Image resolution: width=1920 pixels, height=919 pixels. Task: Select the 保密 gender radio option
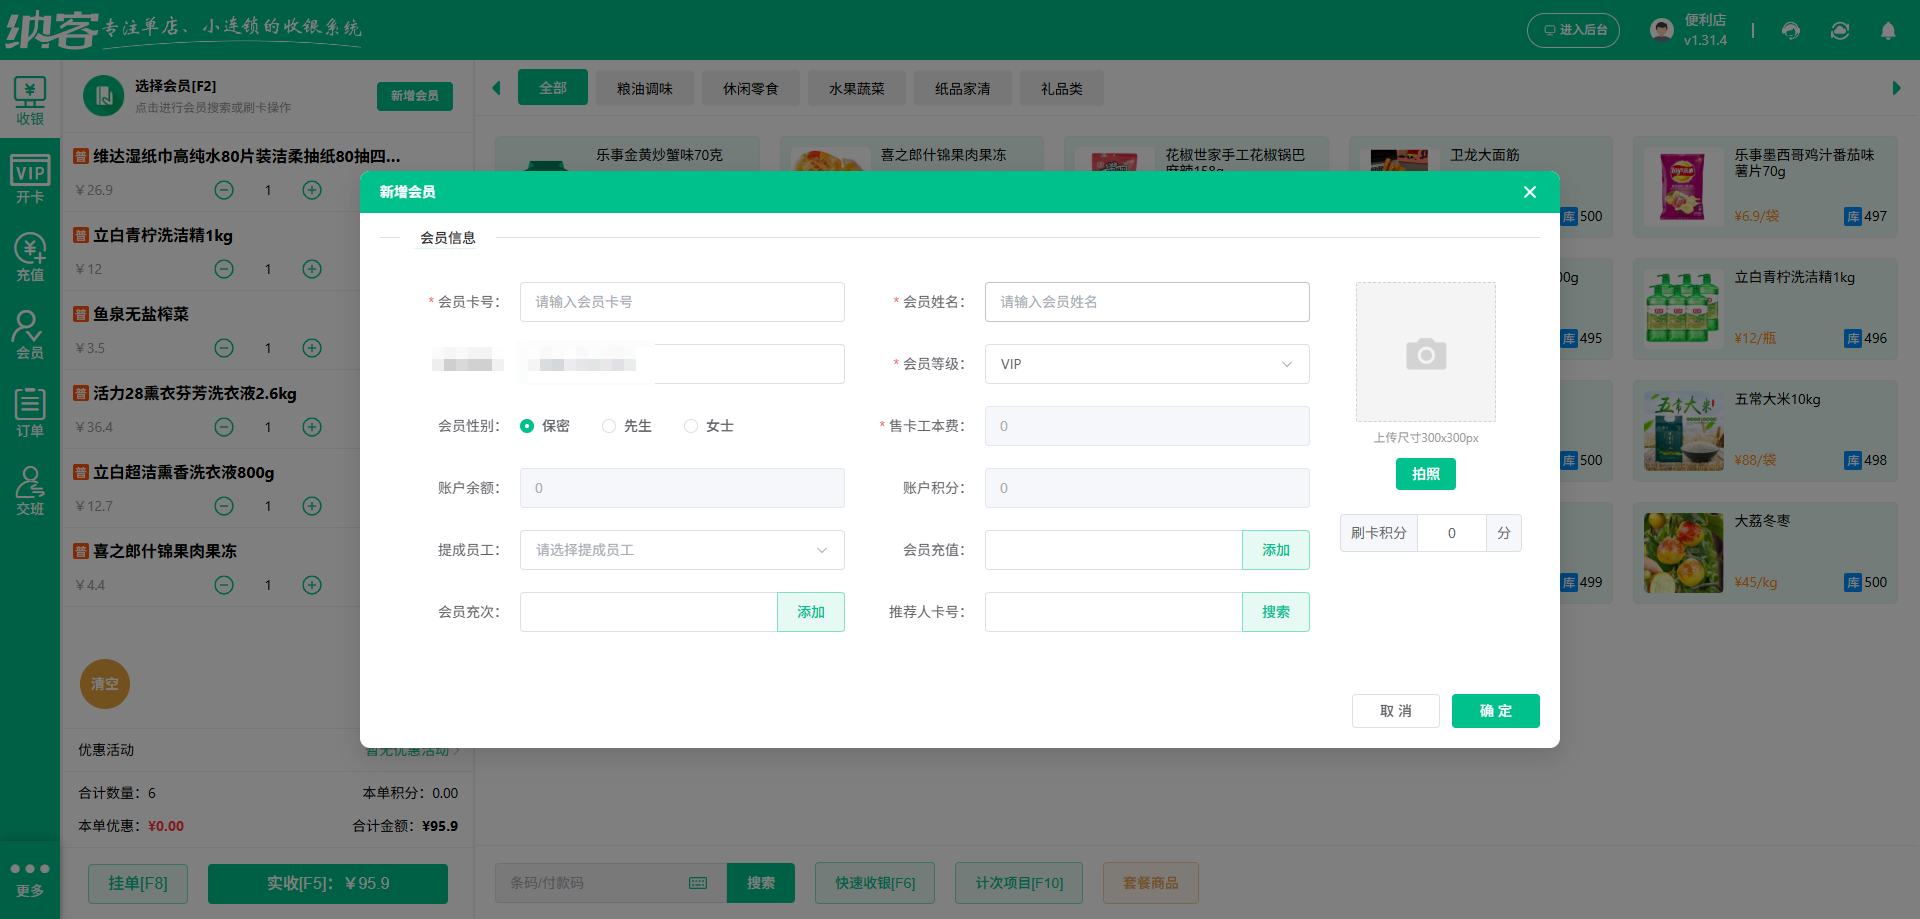(527, 426)
